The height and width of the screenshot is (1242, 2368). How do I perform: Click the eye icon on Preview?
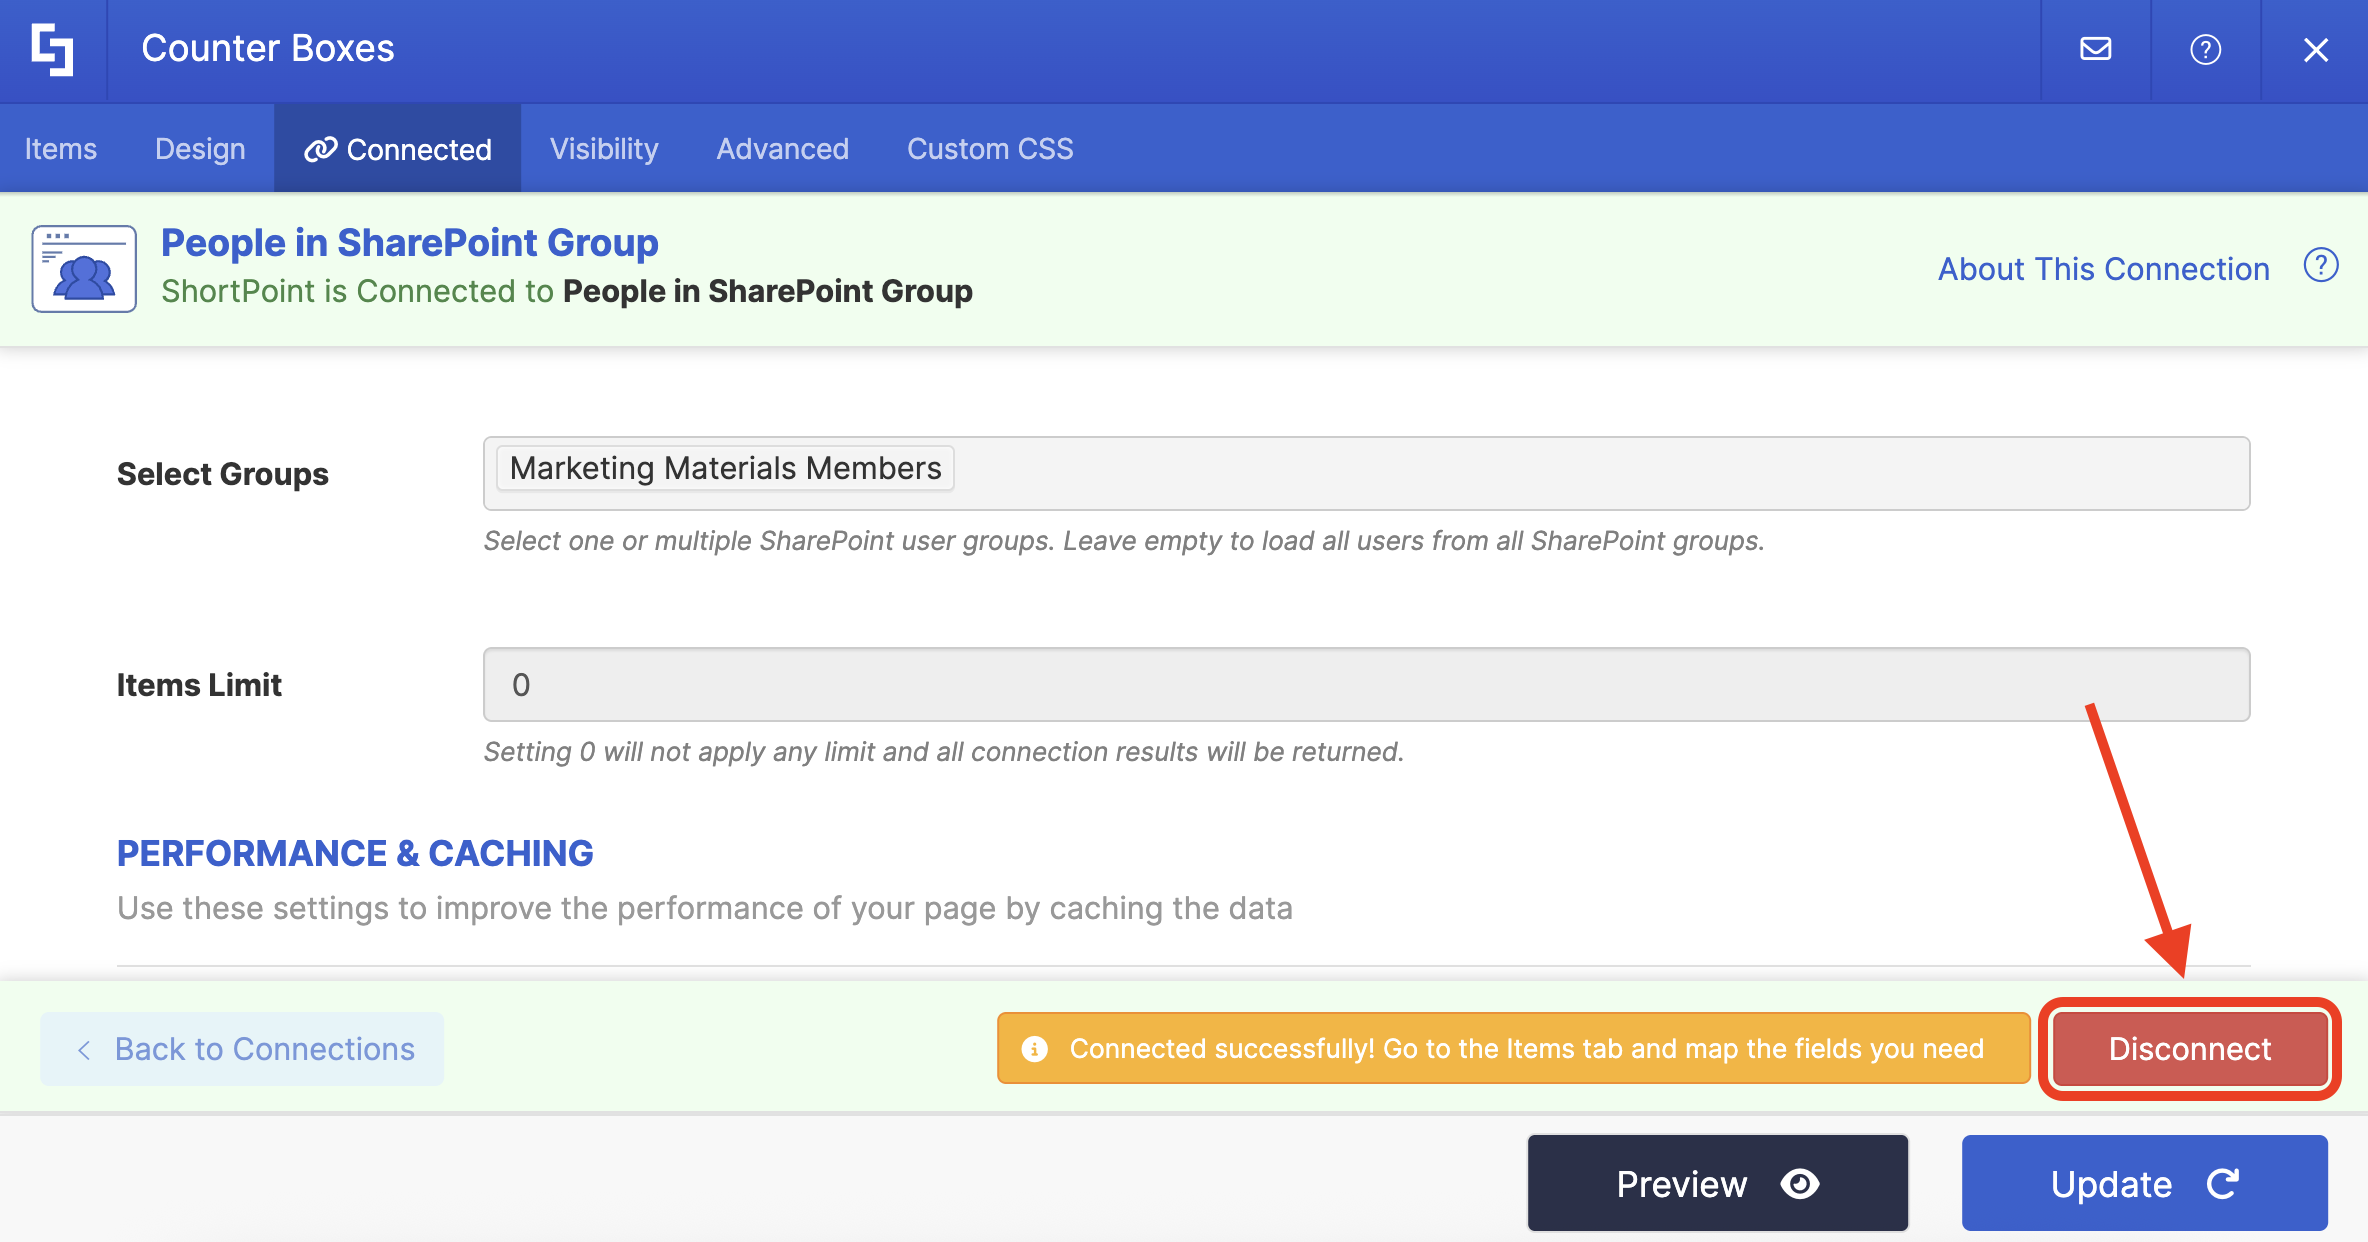pyautogui.click(x=1800, y=1184)
